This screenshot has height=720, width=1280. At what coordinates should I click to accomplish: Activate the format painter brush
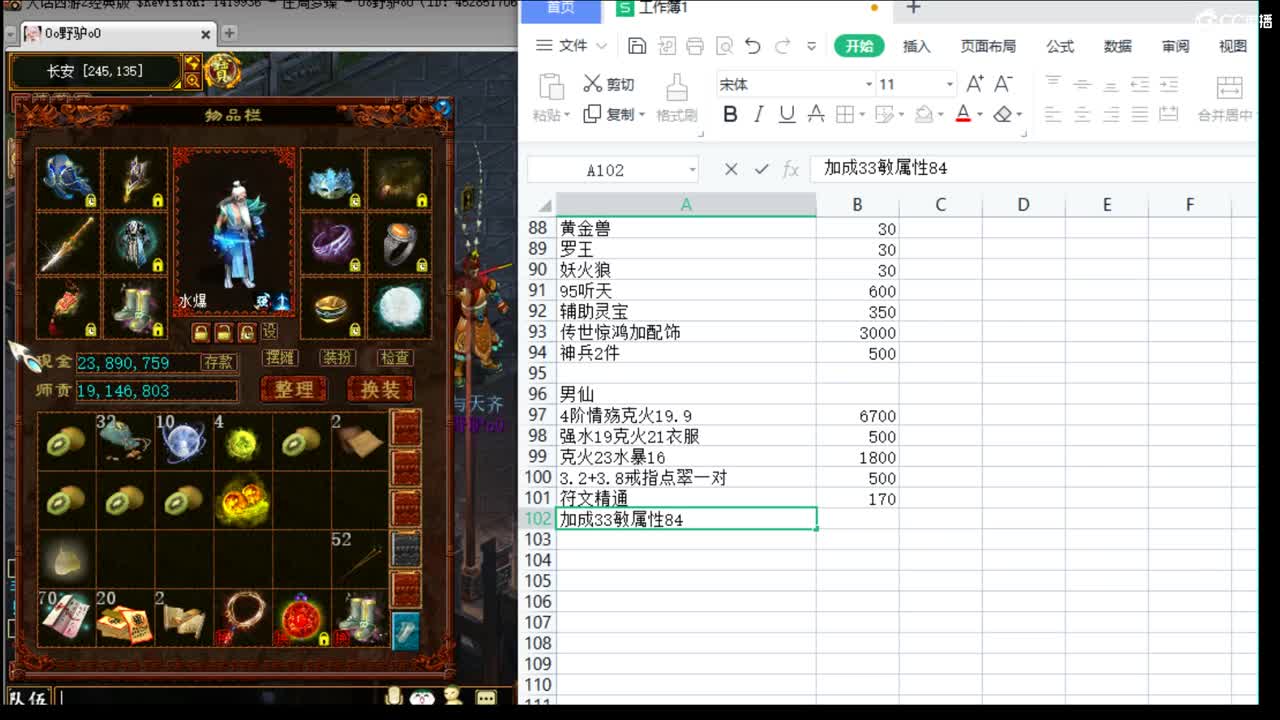(677, 88)
